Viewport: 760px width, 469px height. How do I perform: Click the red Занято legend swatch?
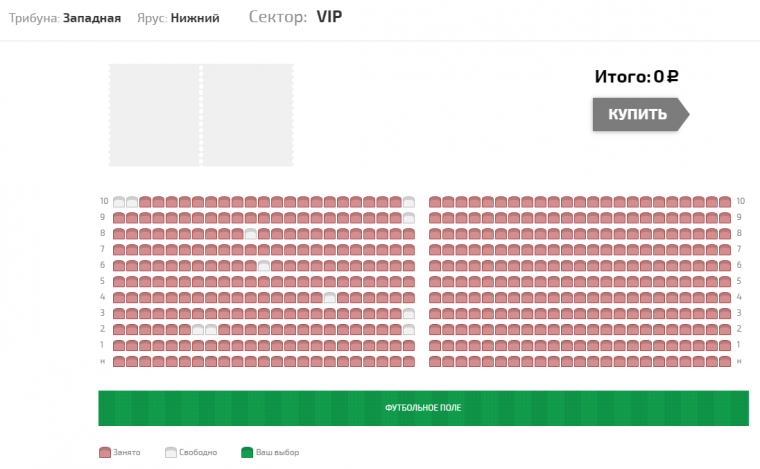(x=105, y=452)
